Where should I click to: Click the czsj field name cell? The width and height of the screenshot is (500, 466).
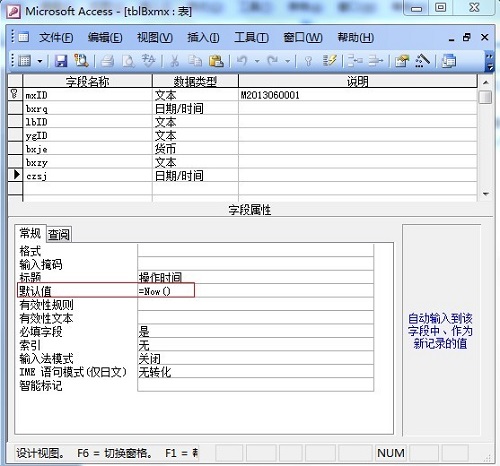(x=87, y=175)
